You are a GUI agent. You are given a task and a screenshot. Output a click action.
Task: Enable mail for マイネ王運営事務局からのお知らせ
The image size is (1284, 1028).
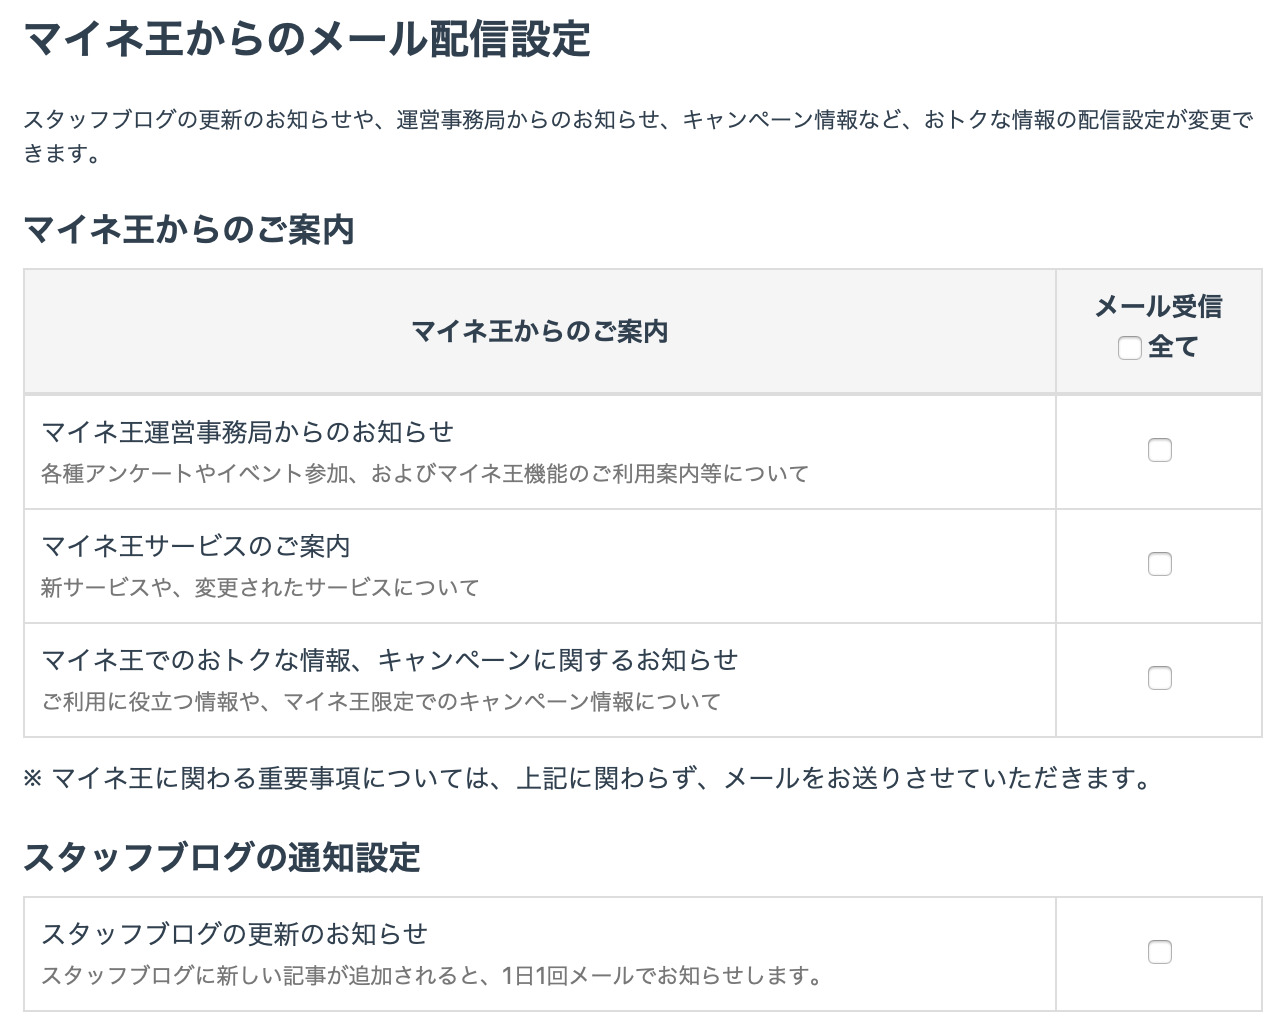point(1159,450)
